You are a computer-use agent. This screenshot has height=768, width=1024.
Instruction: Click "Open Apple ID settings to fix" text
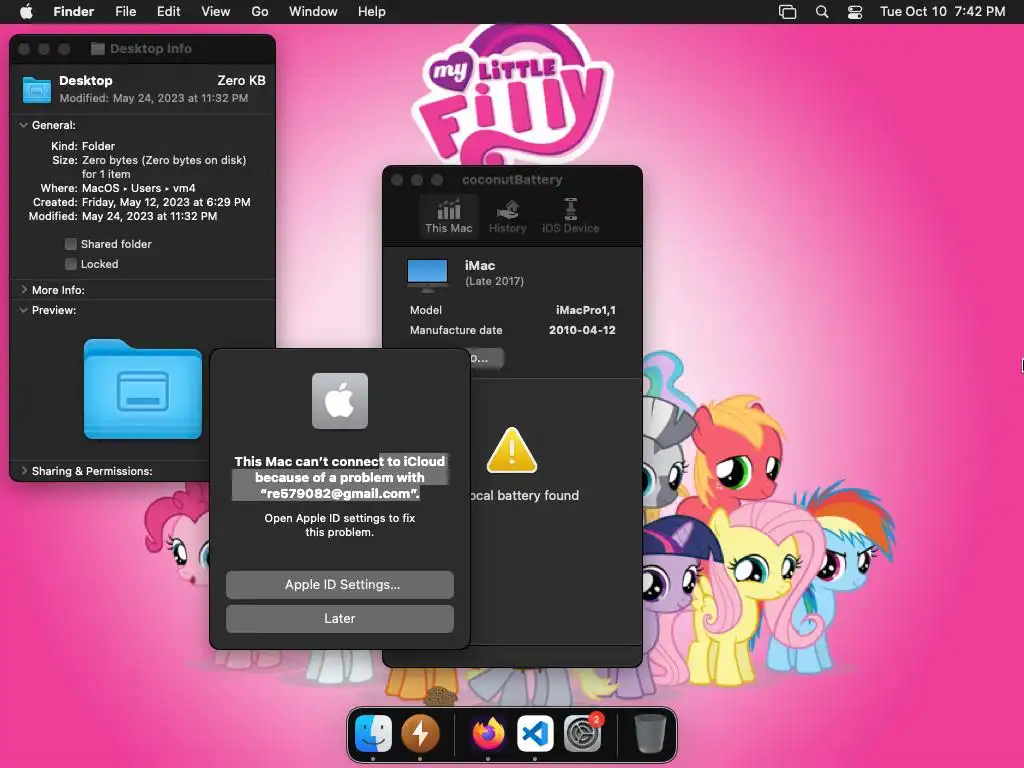[340, 518]
